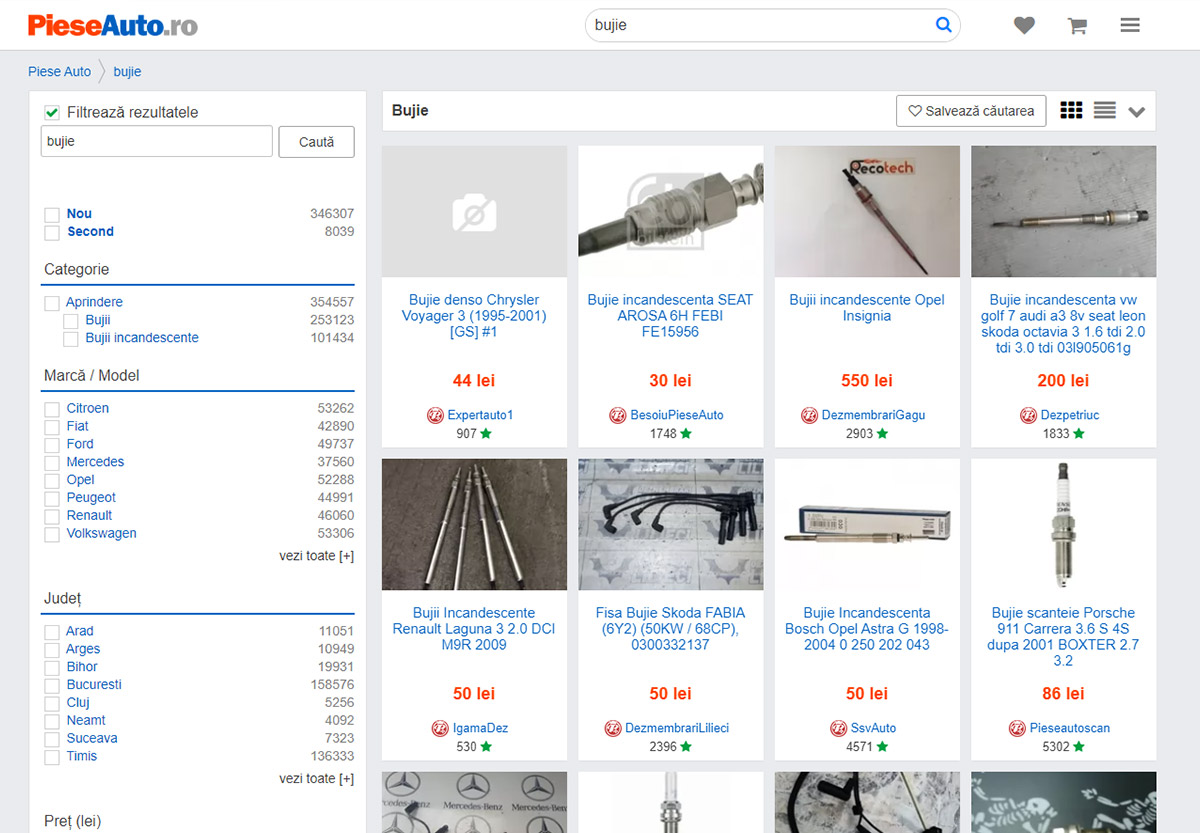This screenshot has width=1200, height=833.
Task: Click green rating star beside 2396
Action: [x=686, y=747]
